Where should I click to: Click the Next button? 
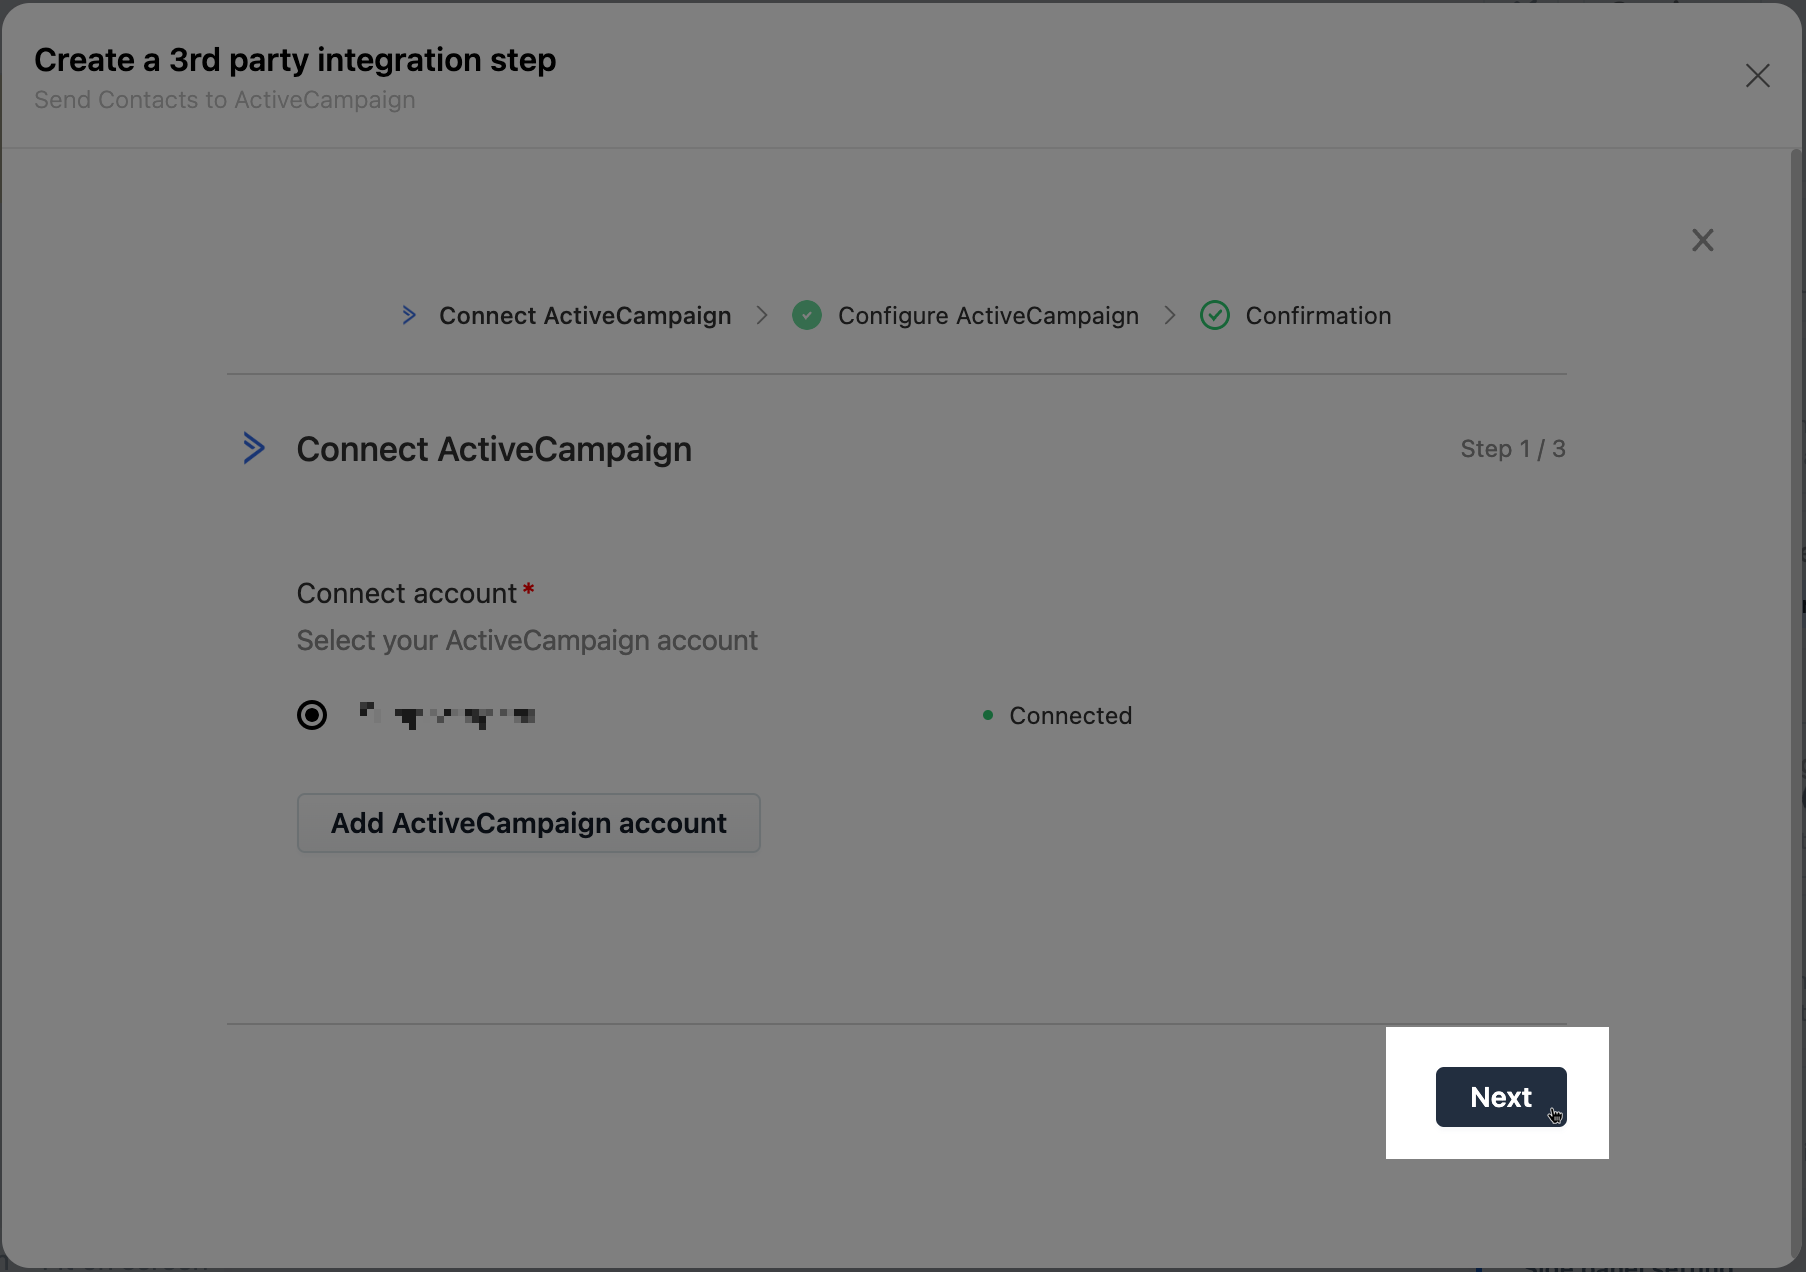(x=1501, y=1097)
